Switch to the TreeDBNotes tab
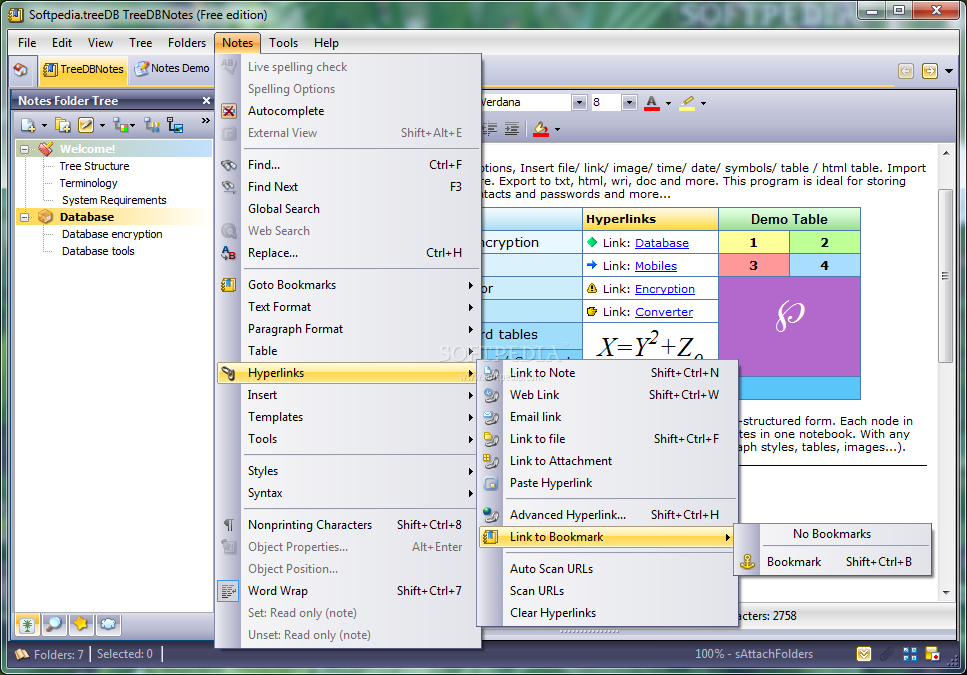Image resolution: width=967 pixels, height=675 pixels. 83,69
